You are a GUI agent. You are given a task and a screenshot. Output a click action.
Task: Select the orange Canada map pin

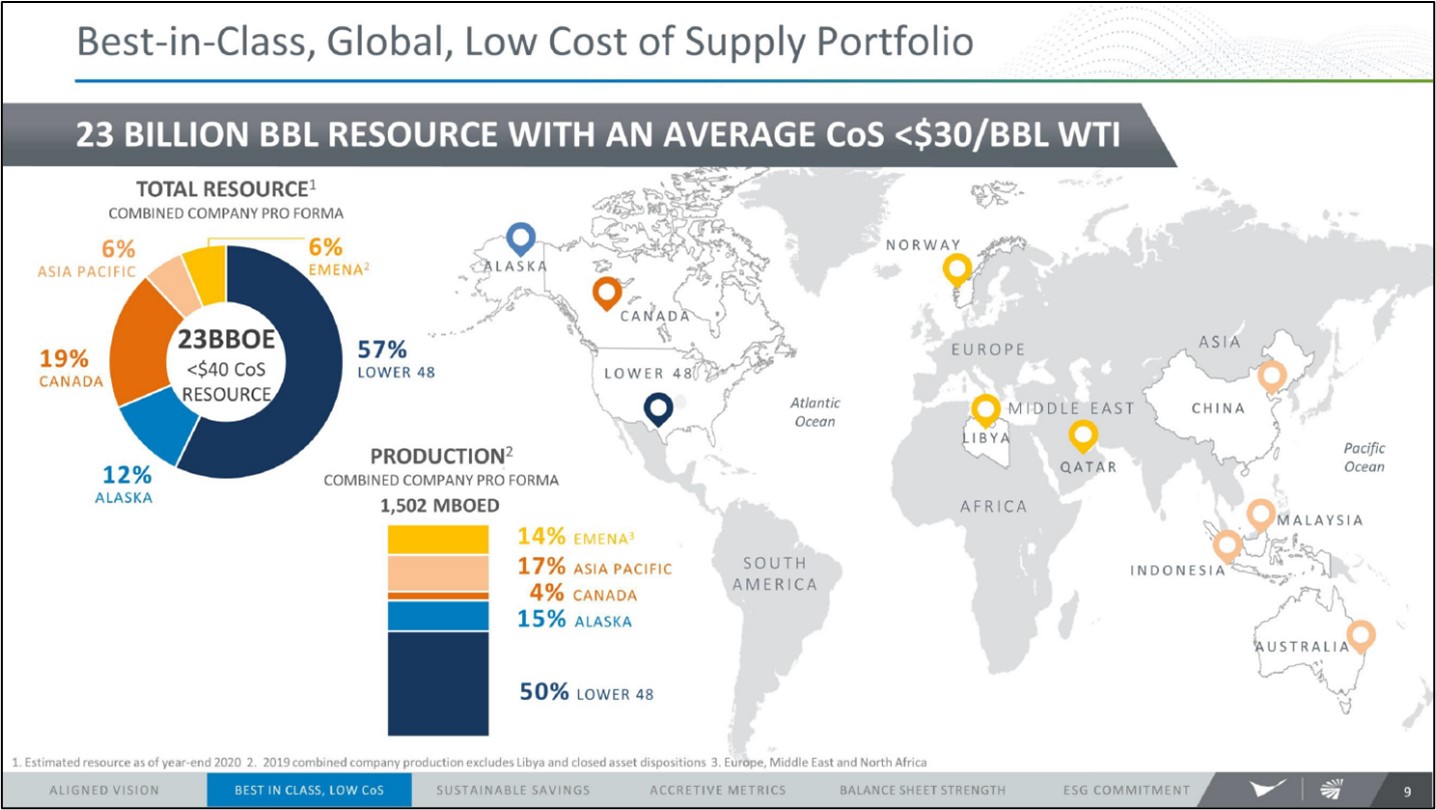(606, 292)
